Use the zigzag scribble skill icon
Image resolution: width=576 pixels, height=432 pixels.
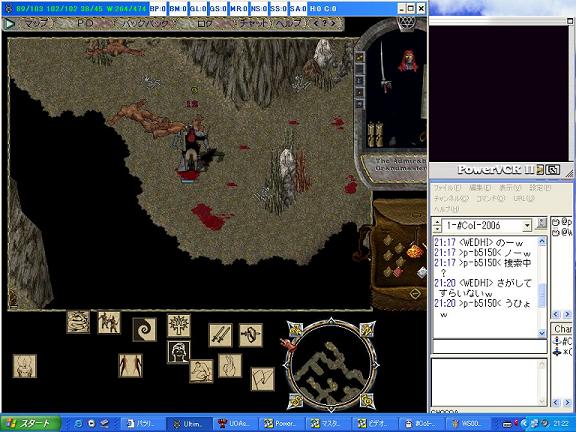pyautogui.click(x=263, y=379)
